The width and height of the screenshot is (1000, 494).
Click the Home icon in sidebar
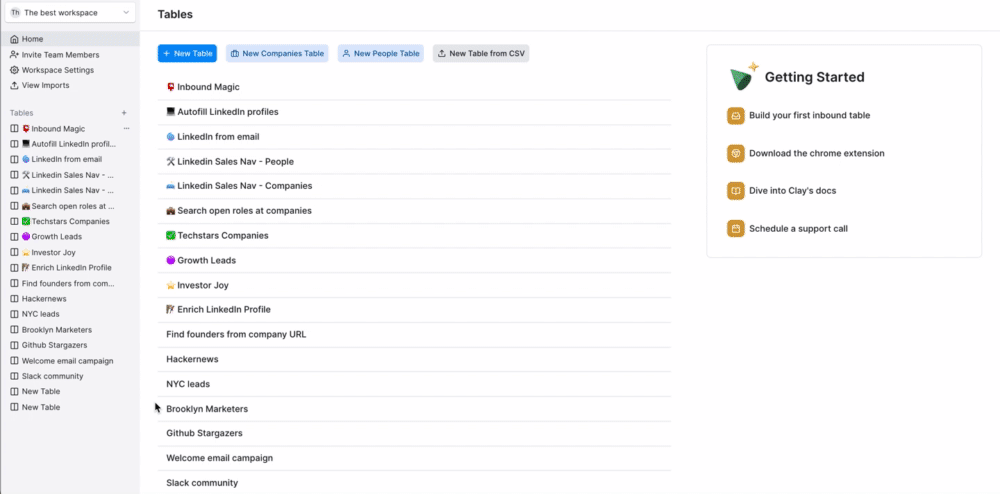pyautogui.click(x=15, y=39)
